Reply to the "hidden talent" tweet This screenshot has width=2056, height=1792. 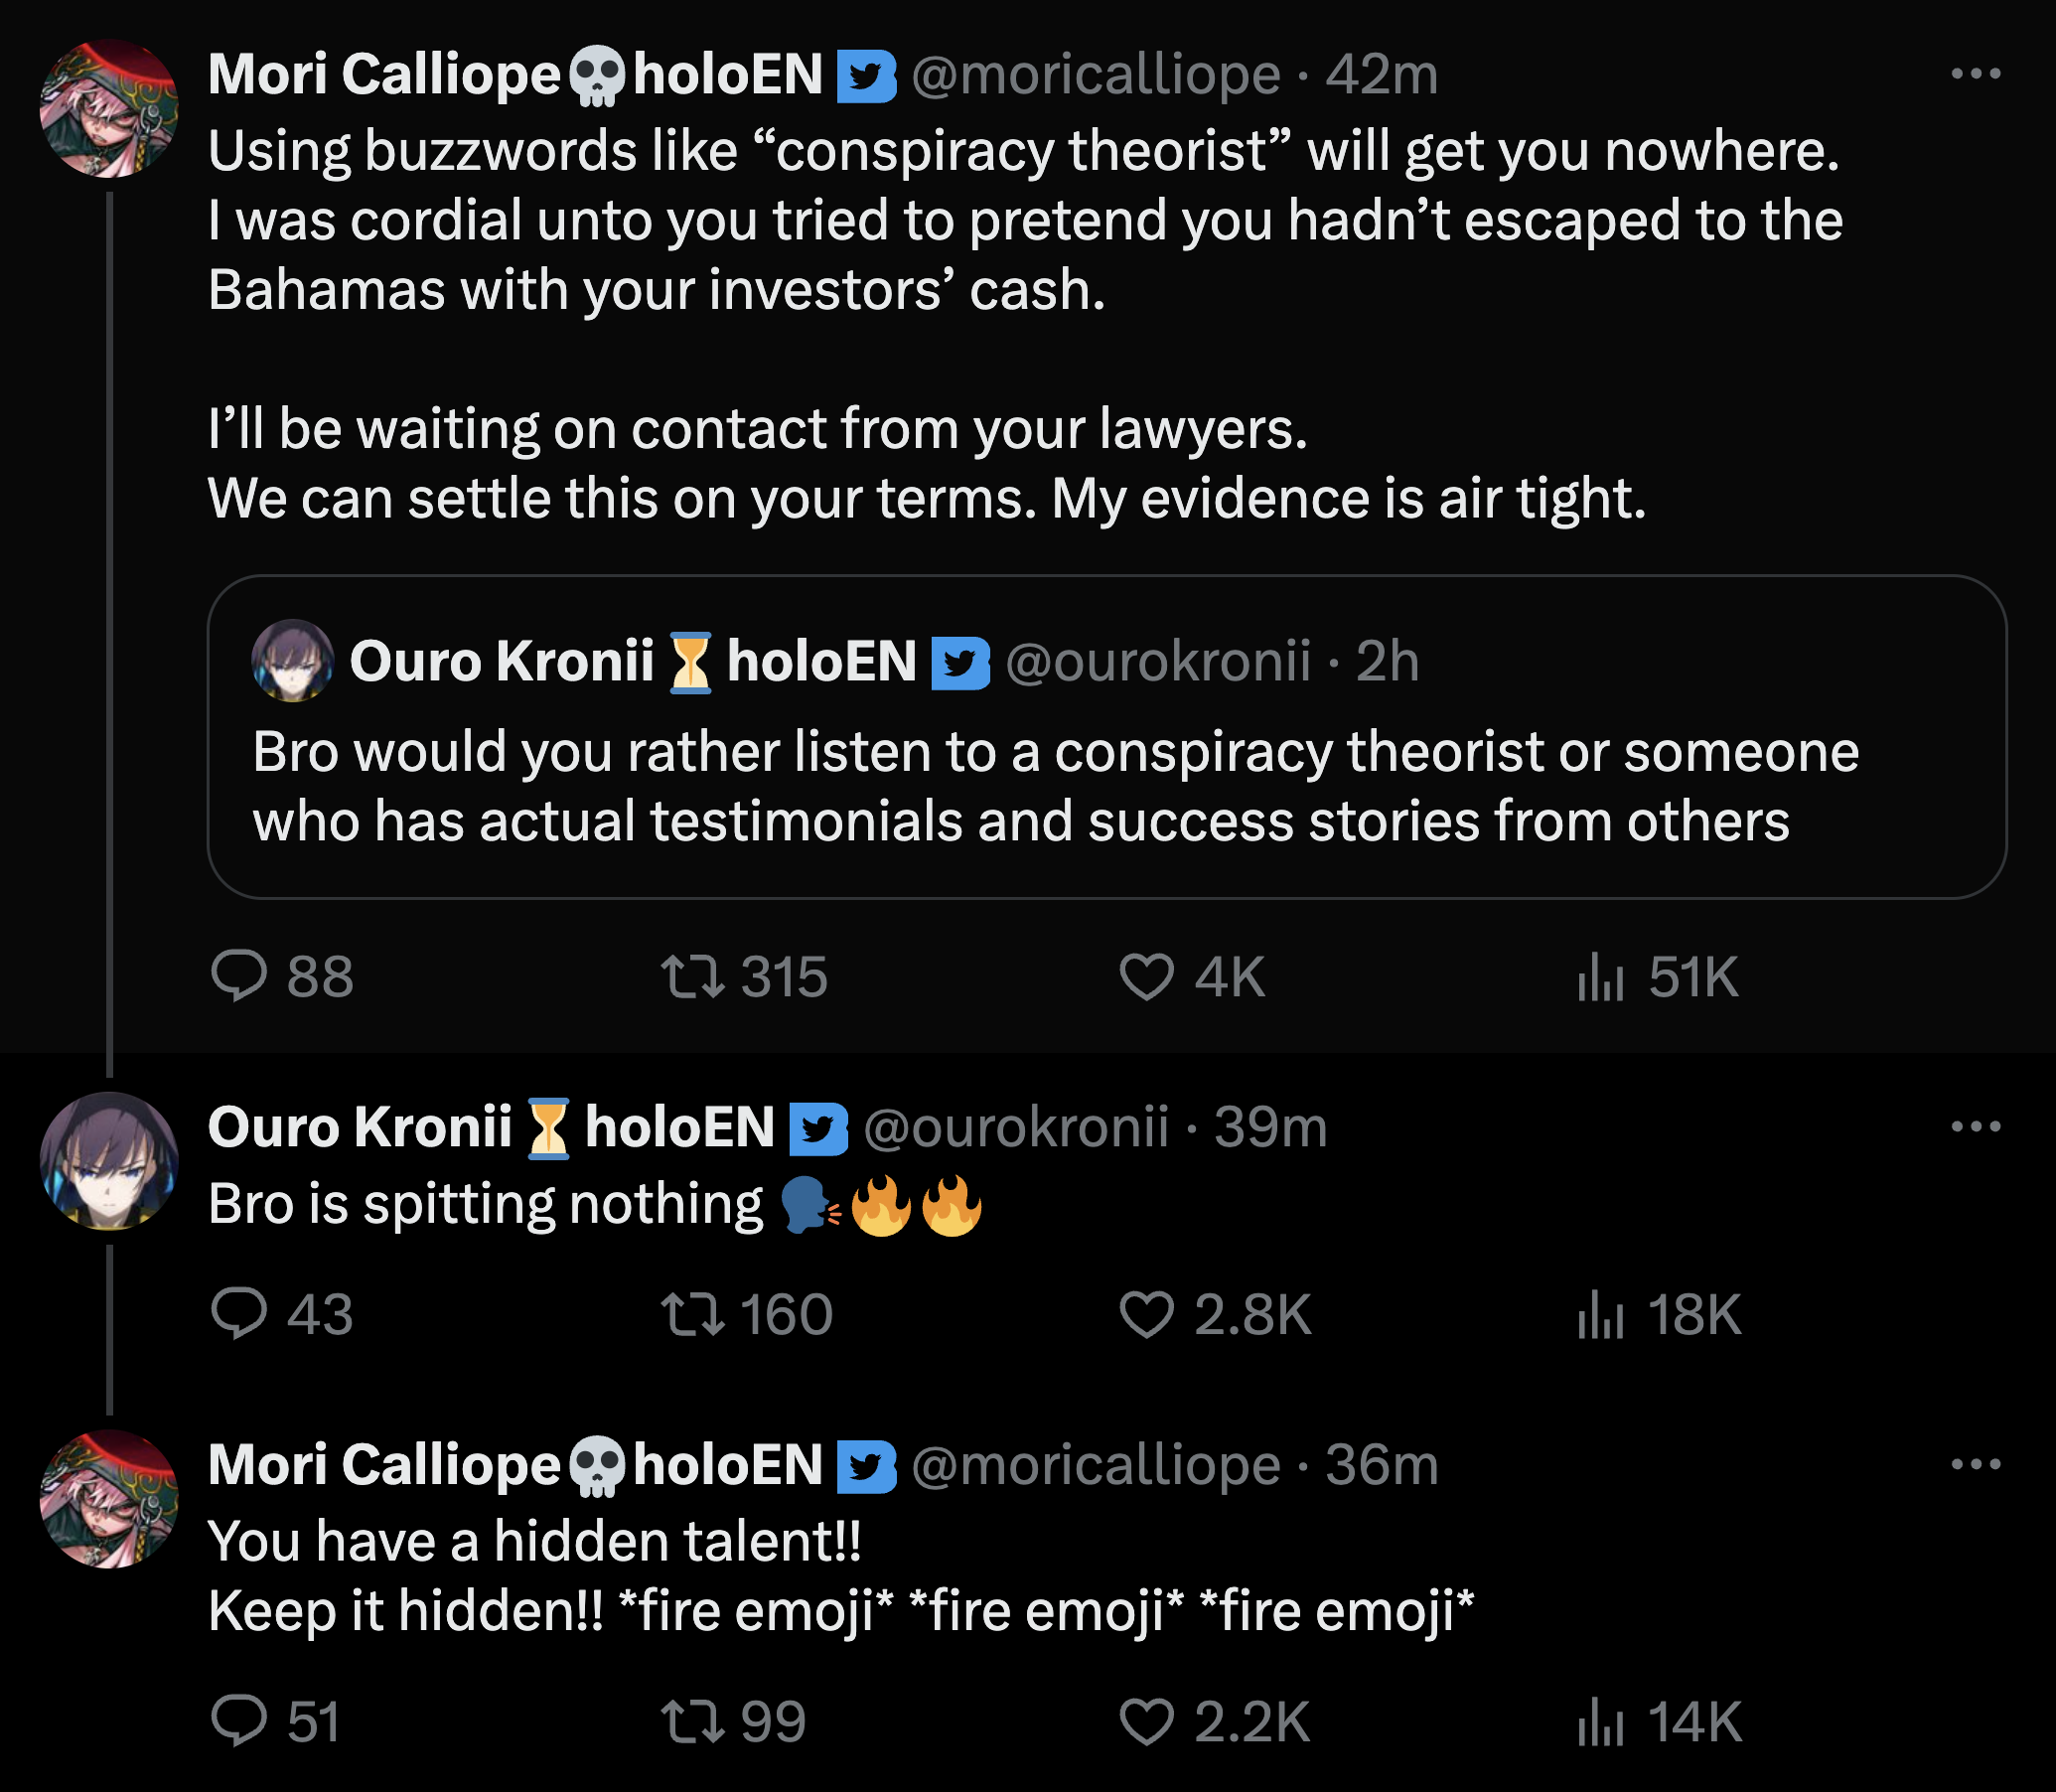tap(240, 1720)
